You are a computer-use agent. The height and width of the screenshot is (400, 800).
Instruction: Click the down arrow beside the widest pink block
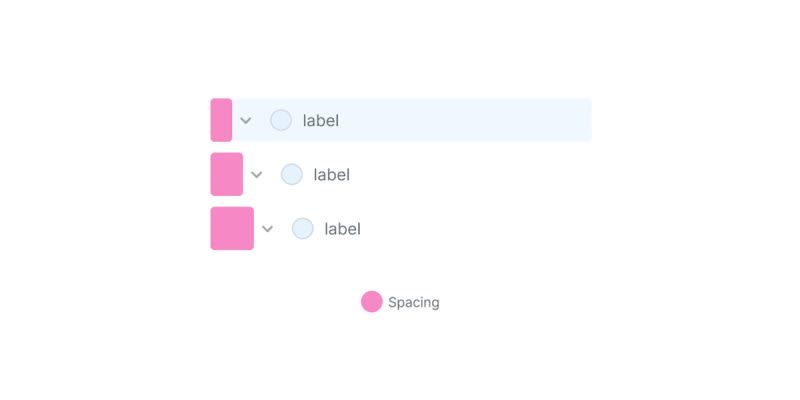tap(267, 229)
